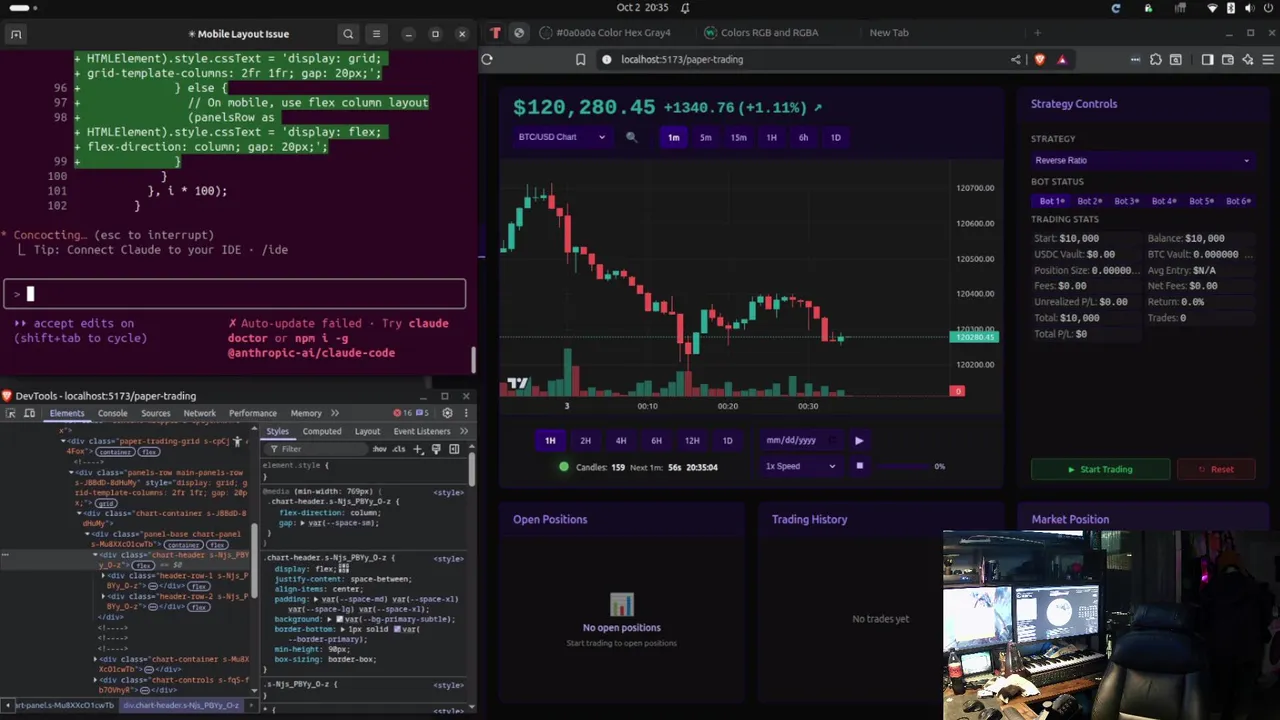Switch to the Console tab in DevTools
The width and height of the screenshot is (1280, 720).
click(x=112, y=413)
